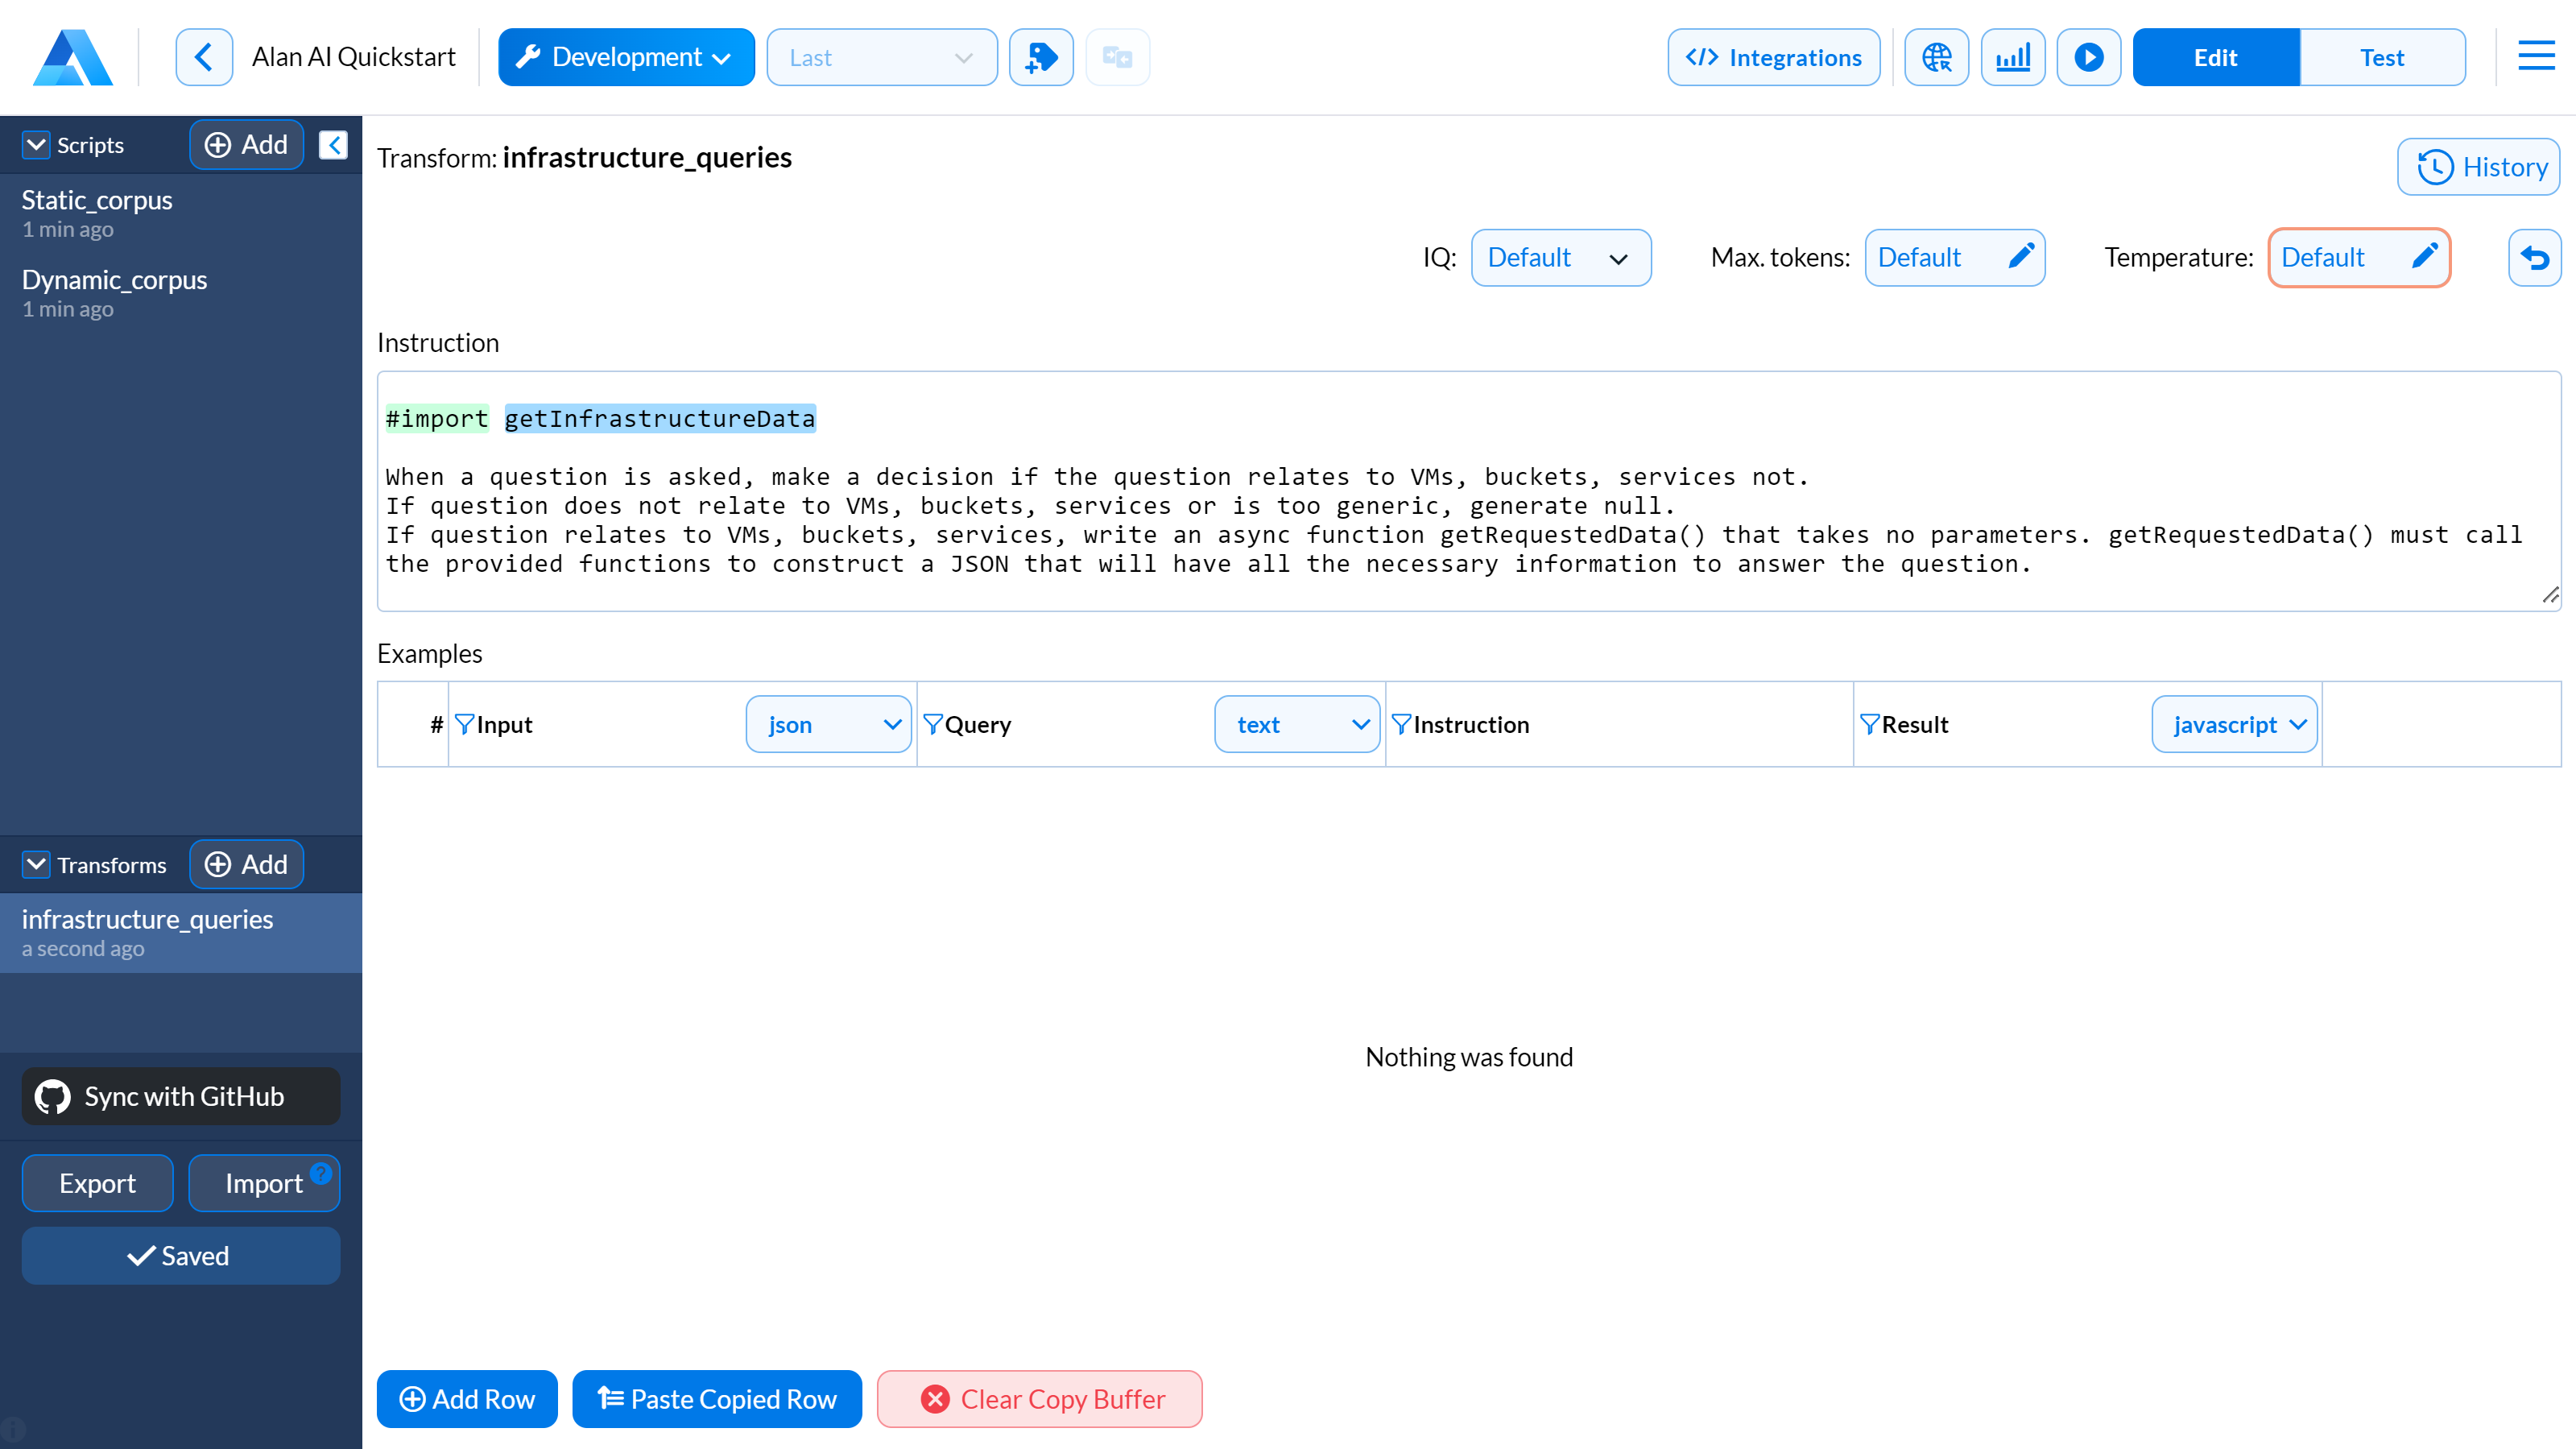Image resolution: width=2576 pixels, height=1449 pixels.
Task: Open the analytics bar chart icon
Action: tap(2012, 57)
